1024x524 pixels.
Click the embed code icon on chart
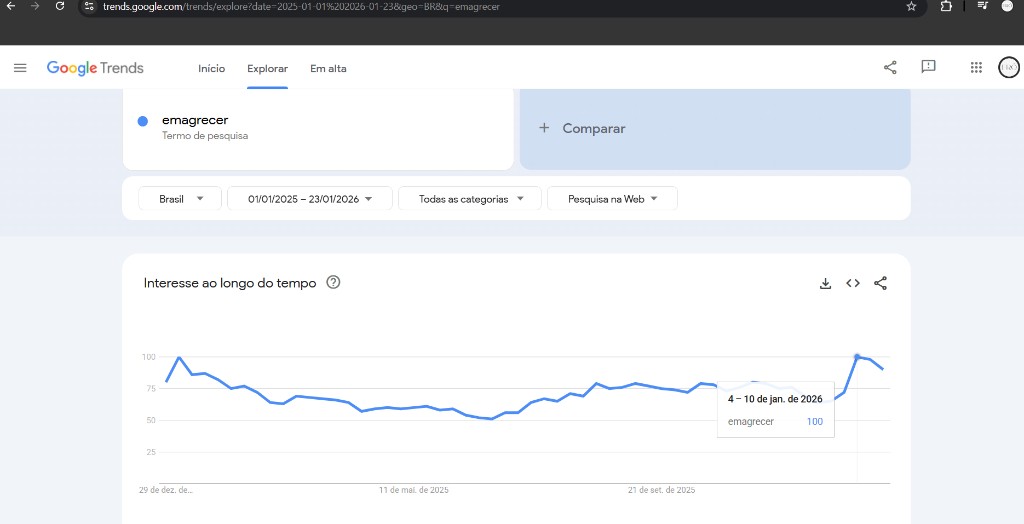pos(853,283)
